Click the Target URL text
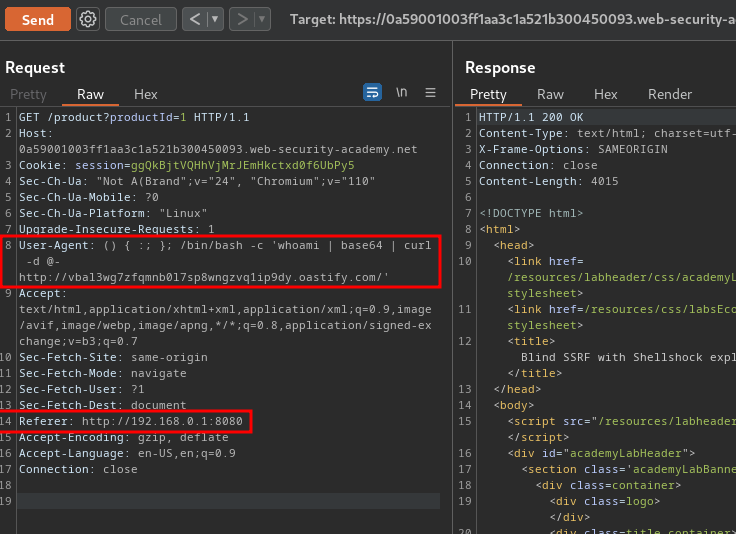 (x=513, y=19)
